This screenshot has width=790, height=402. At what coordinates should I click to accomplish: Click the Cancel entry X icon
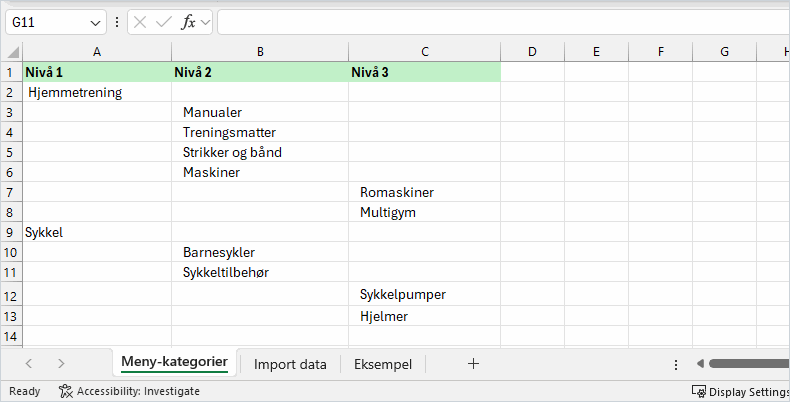click(x=141, y=22)
